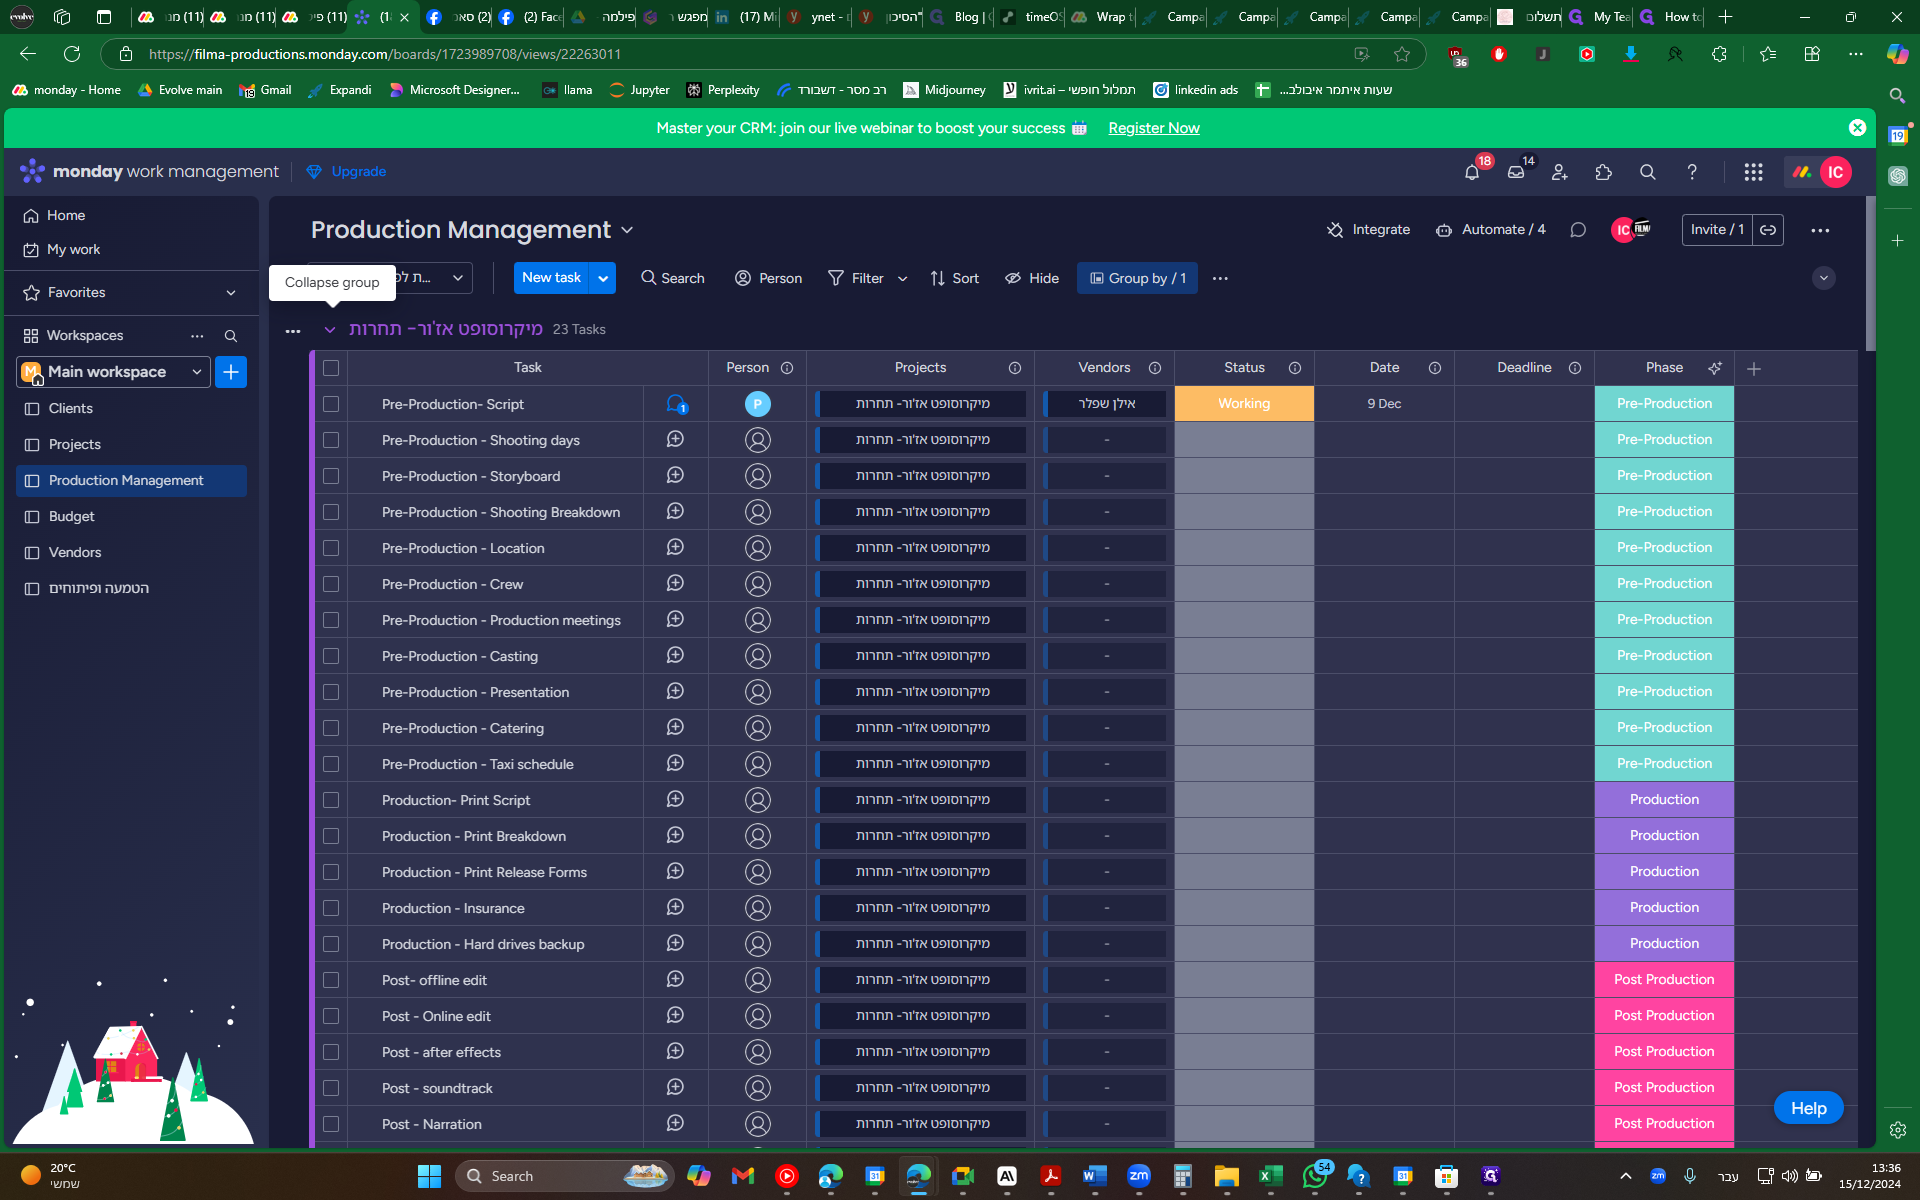Open more toolbar options ellipsis

(x=1220, y=278)
